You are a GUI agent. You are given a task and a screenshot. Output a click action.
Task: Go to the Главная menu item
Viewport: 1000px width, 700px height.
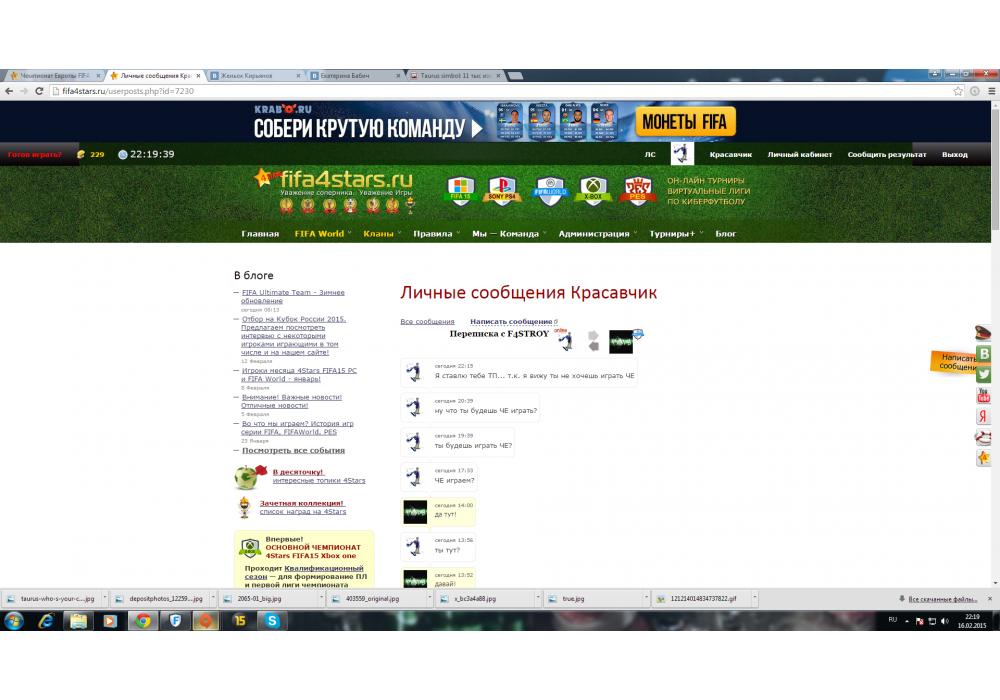[x=260, y=233]
